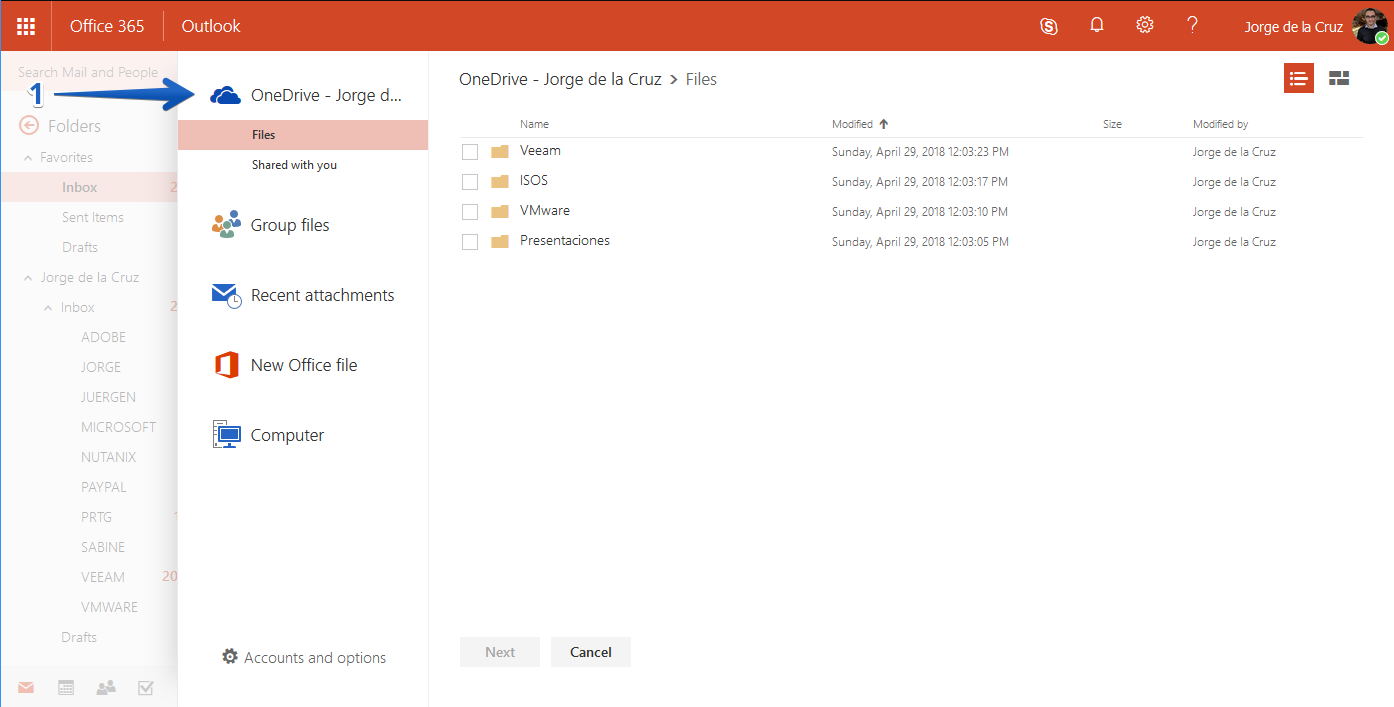This screenshot has width=1394, height=707.
Task: Collapse the Favorites section
Action: coord(28,158)
